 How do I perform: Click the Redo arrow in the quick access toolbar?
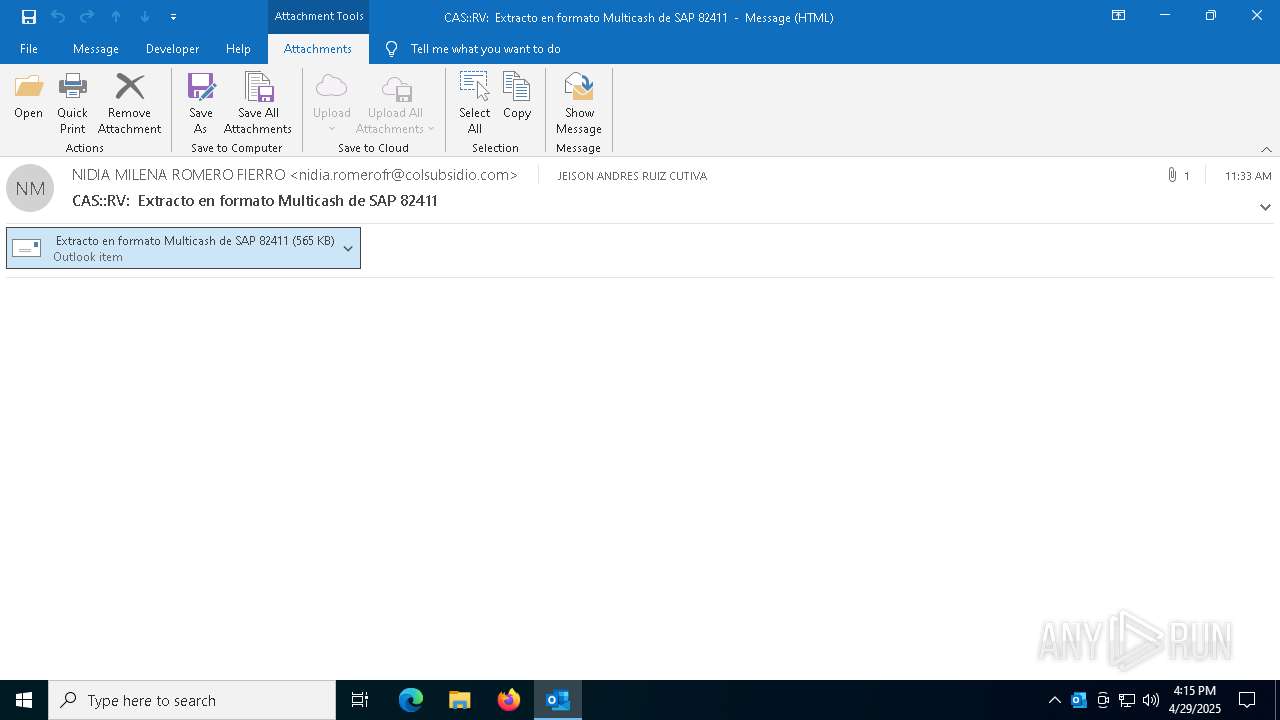(87, 17)
